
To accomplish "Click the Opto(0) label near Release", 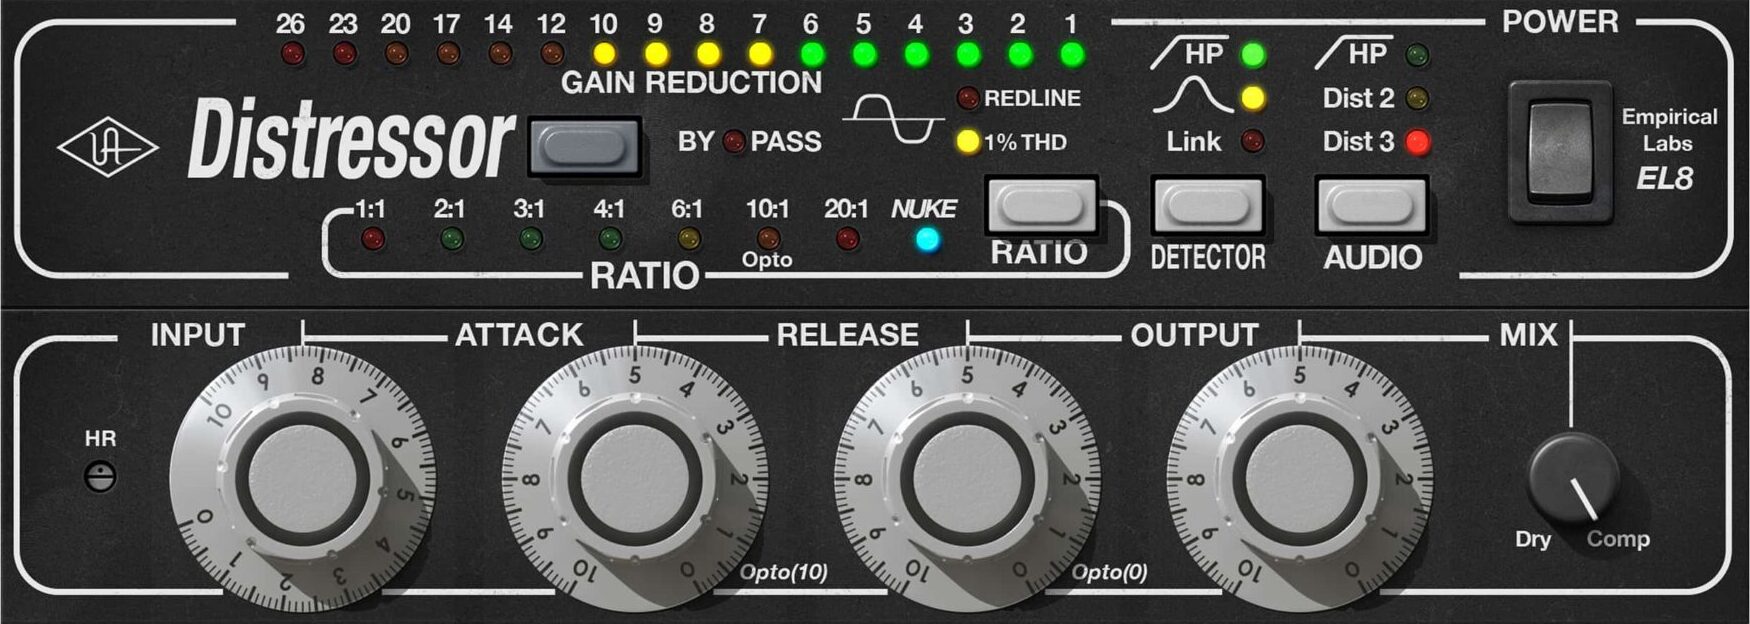I will 1109,572.
